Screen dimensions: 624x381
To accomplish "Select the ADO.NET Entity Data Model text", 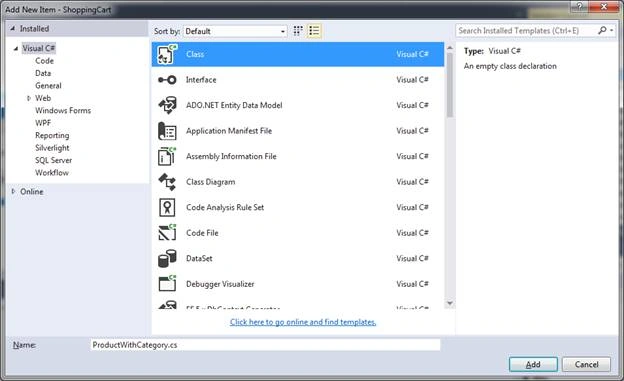I will pyautogui.click(x=234, y=105).
